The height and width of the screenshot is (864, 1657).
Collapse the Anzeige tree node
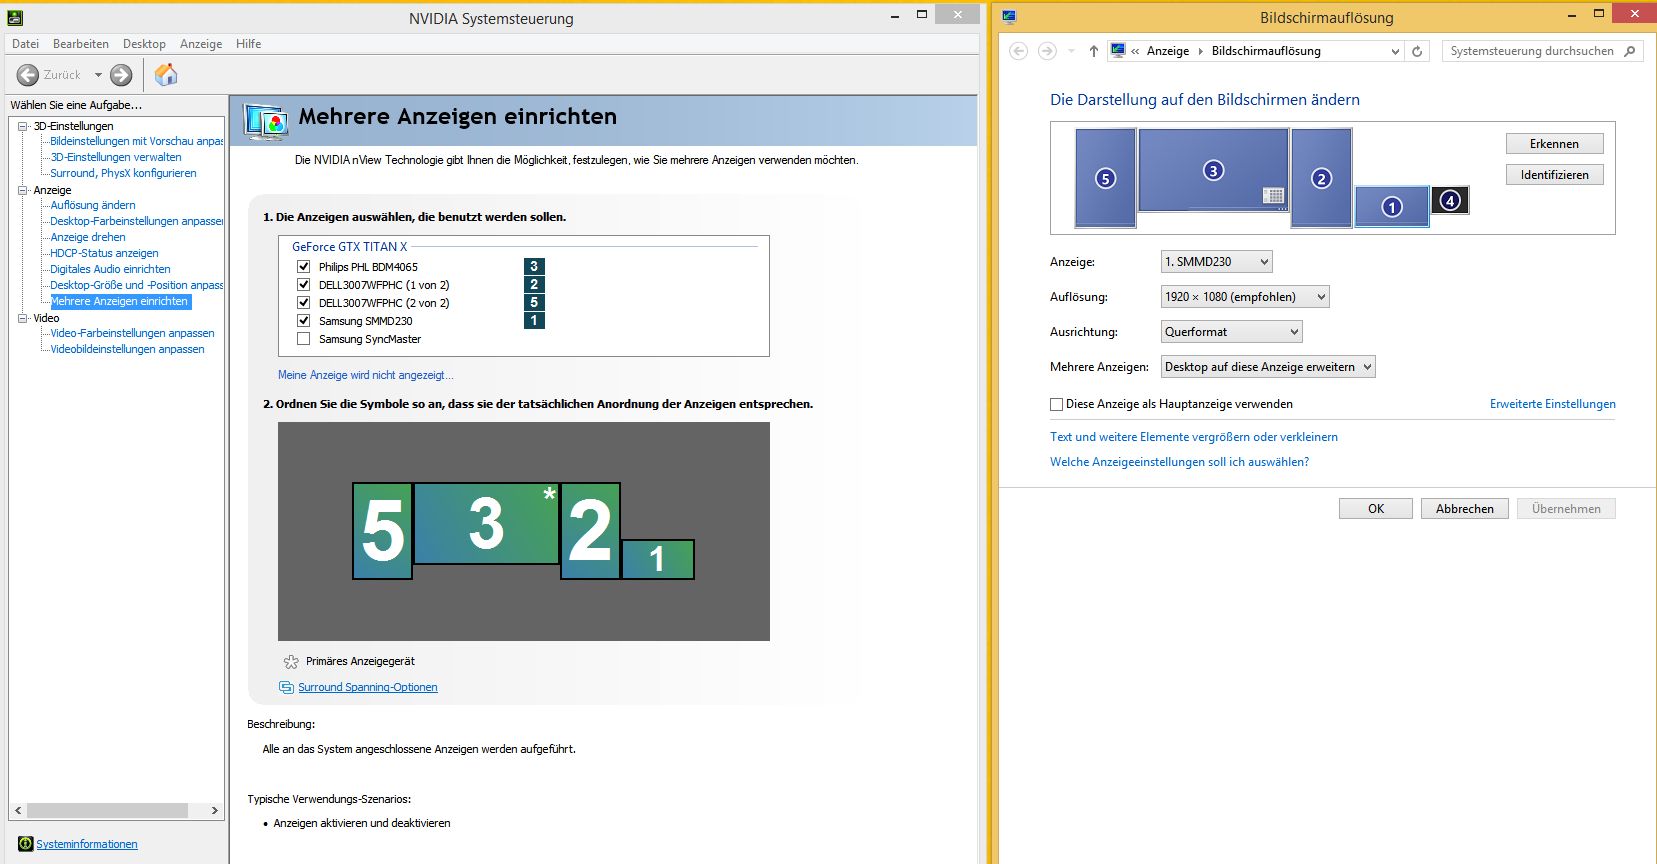[23, 190]
